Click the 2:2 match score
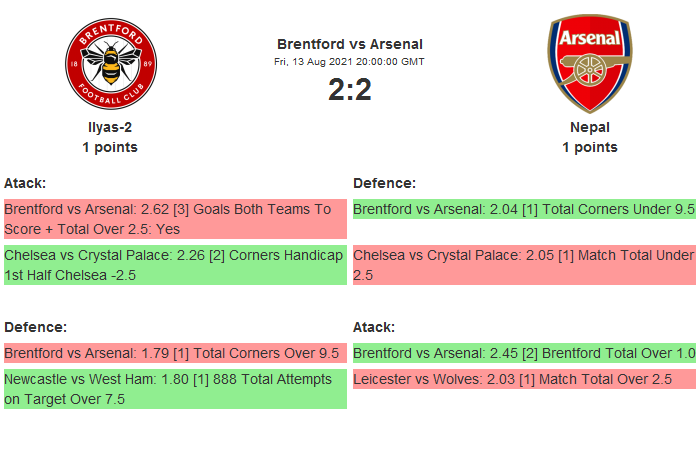The height and width of the screenshot is (460, 700). point(349,90)
